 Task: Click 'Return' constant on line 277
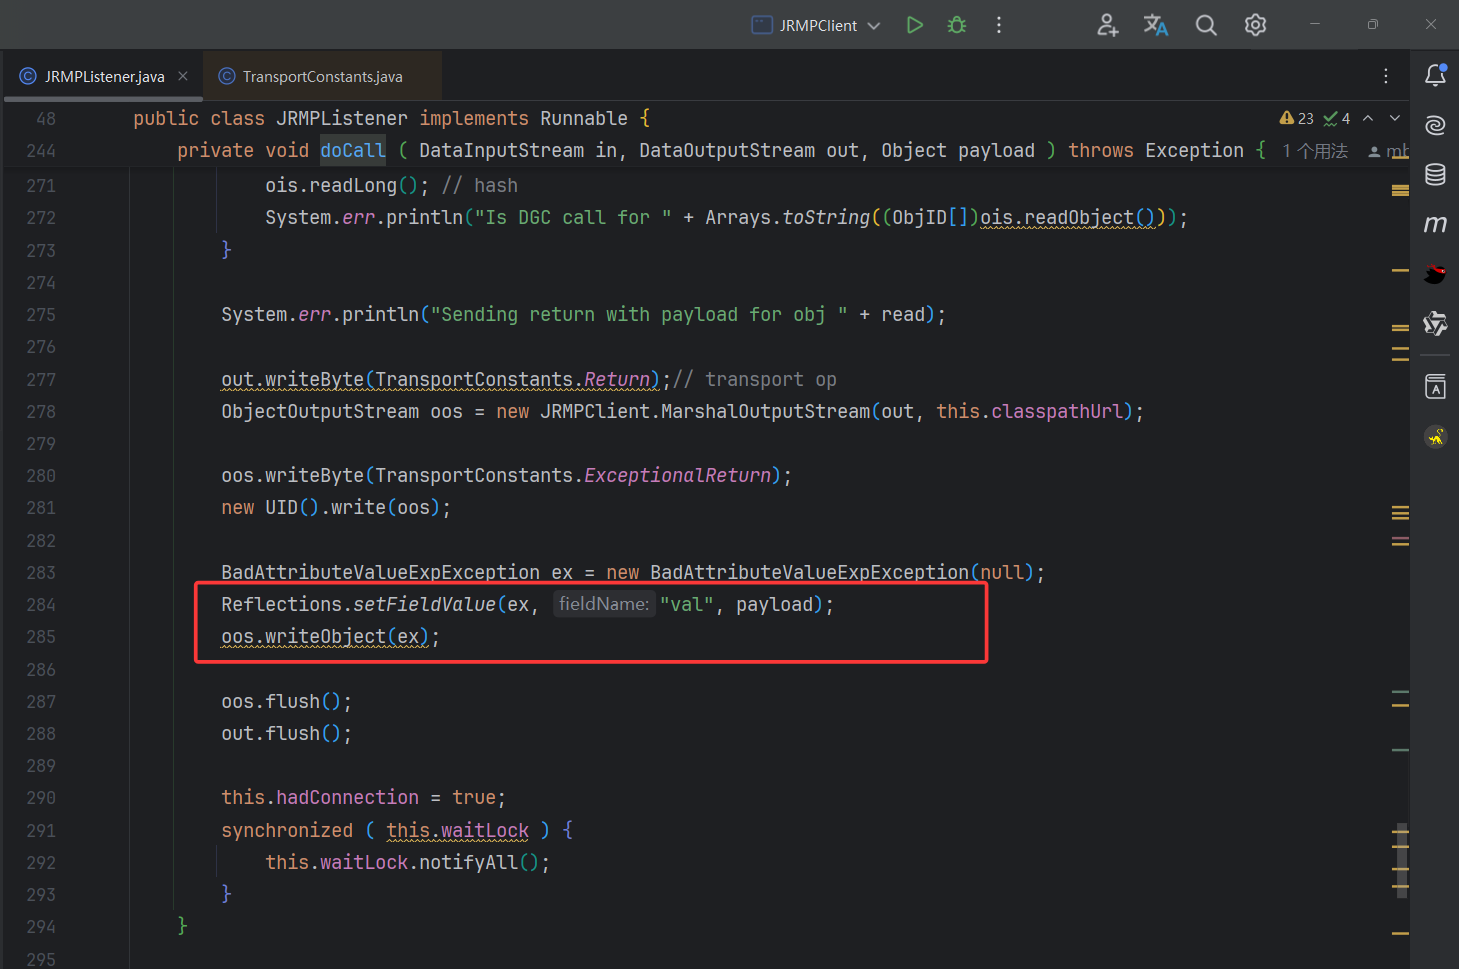[x=617, y=379]
